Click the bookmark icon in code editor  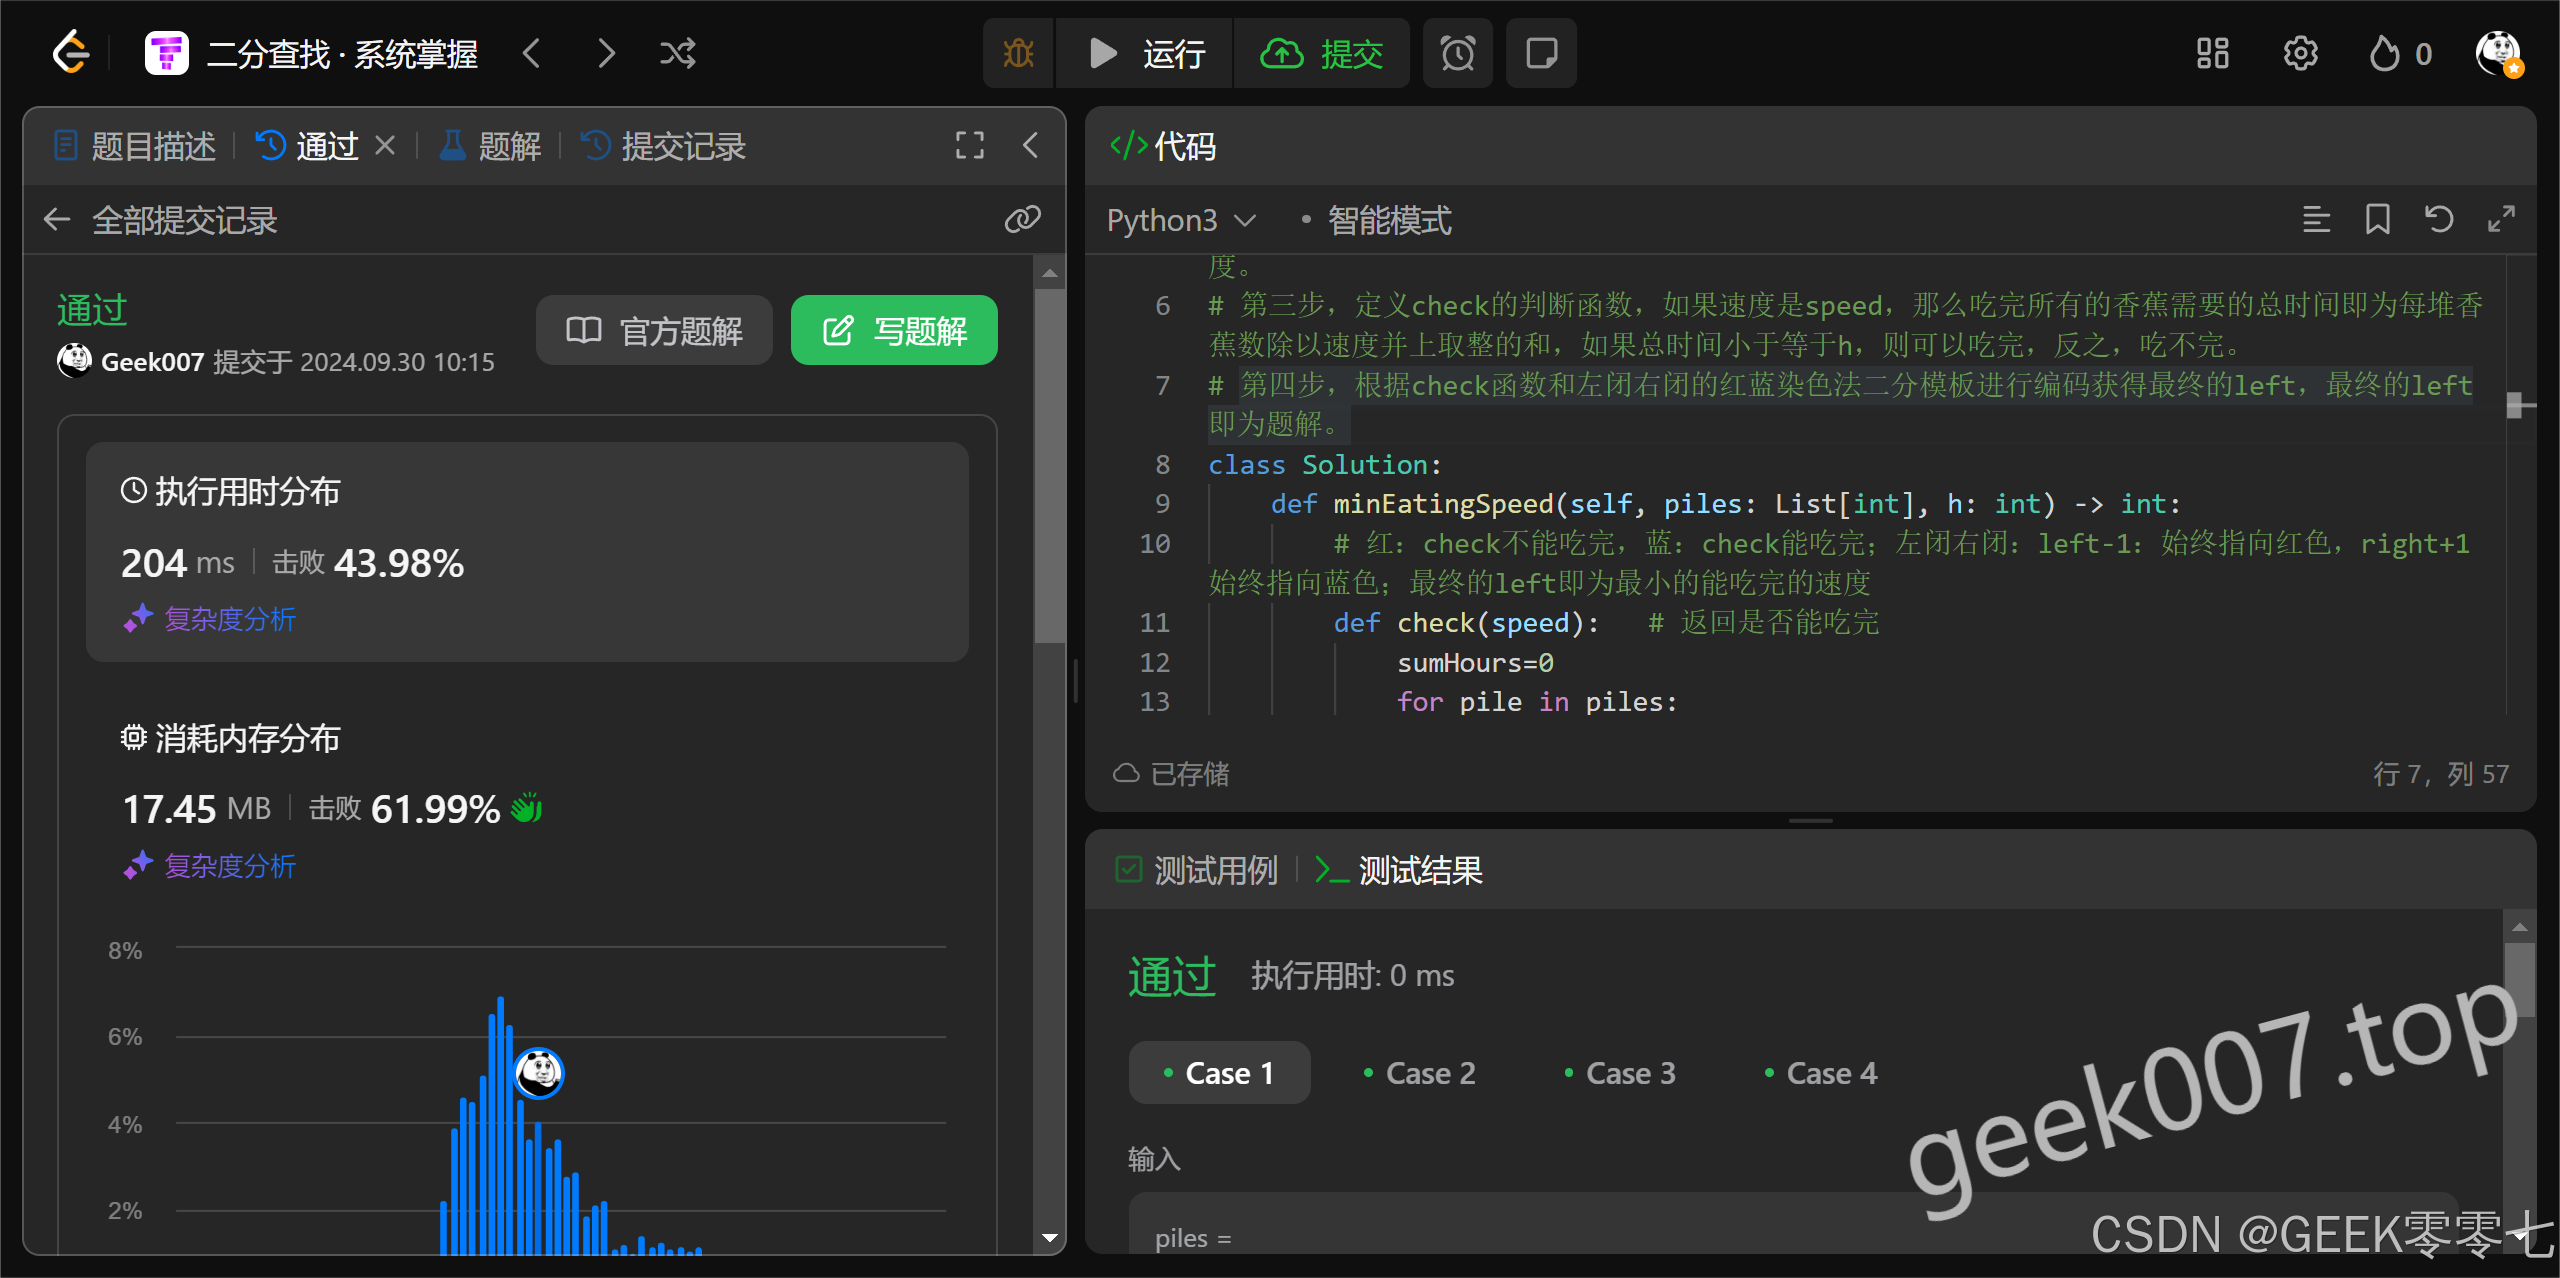(x=2377, y=219)
